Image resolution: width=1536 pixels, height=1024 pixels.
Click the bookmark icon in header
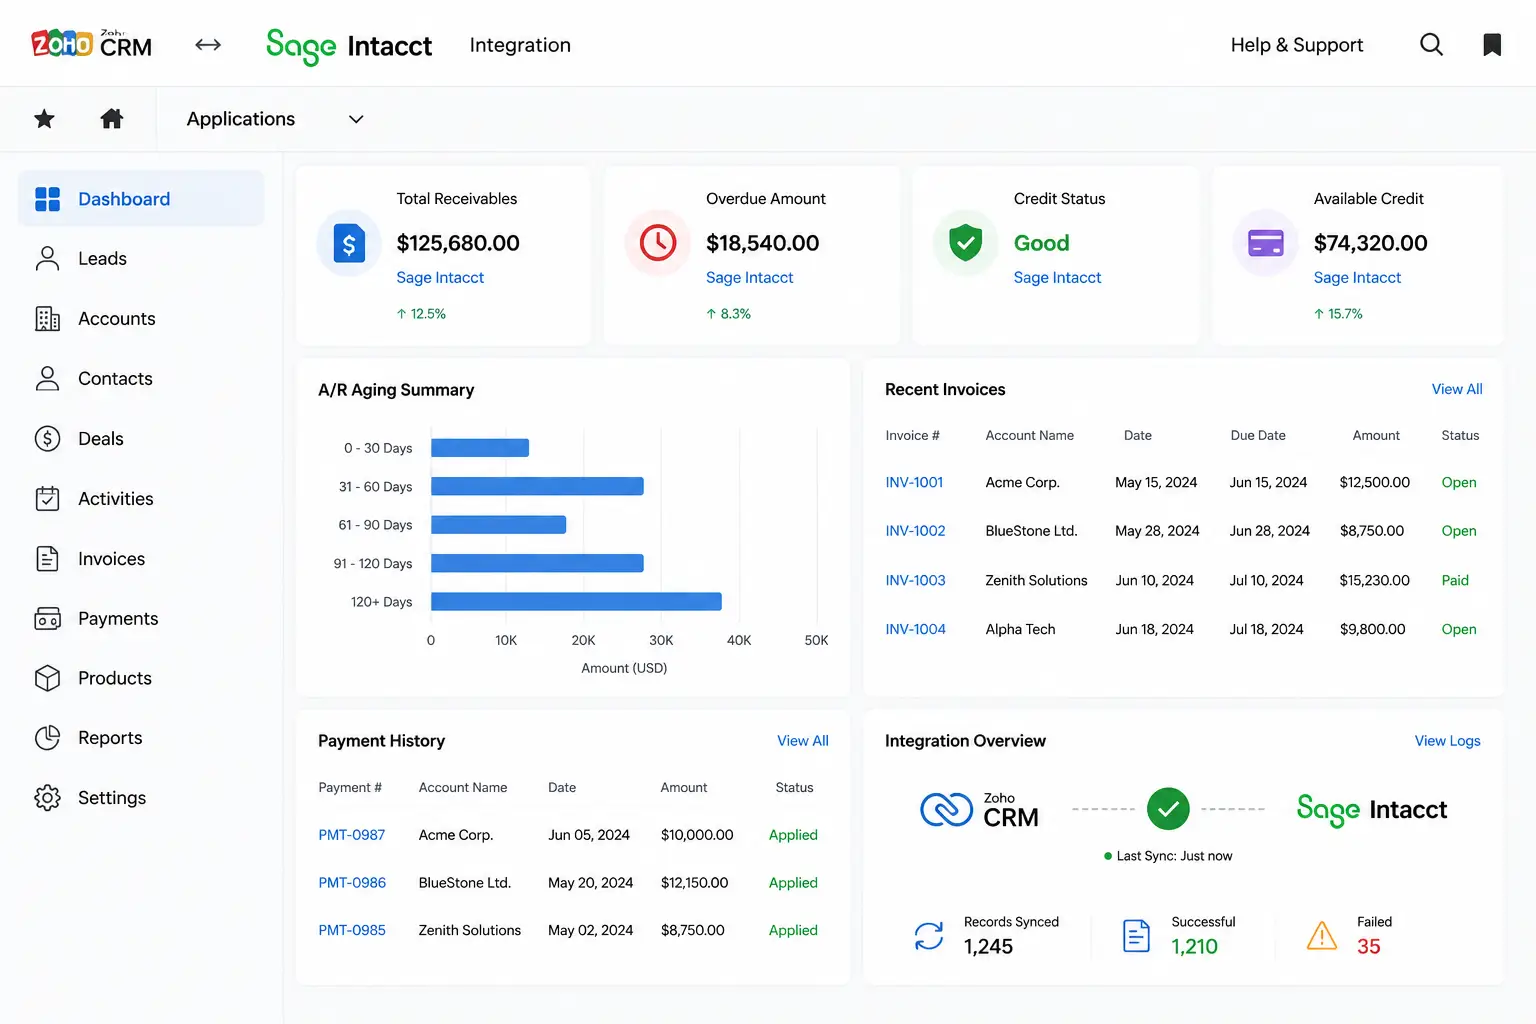[1492, 44]
